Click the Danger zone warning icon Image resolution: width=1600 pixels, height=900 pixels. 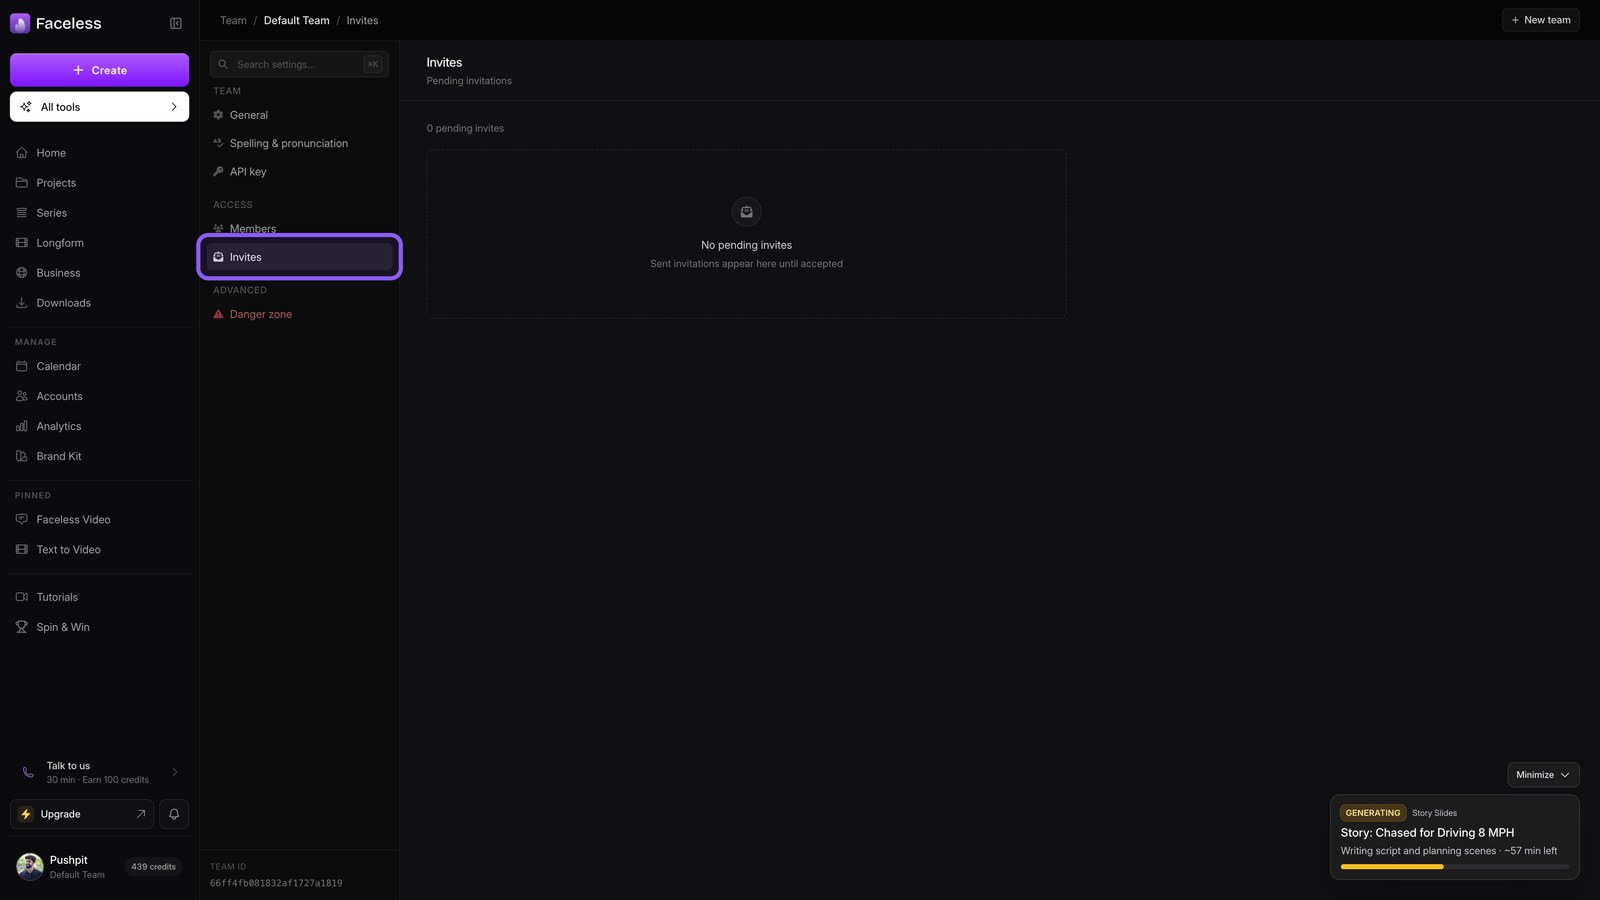tap(218, 314)
